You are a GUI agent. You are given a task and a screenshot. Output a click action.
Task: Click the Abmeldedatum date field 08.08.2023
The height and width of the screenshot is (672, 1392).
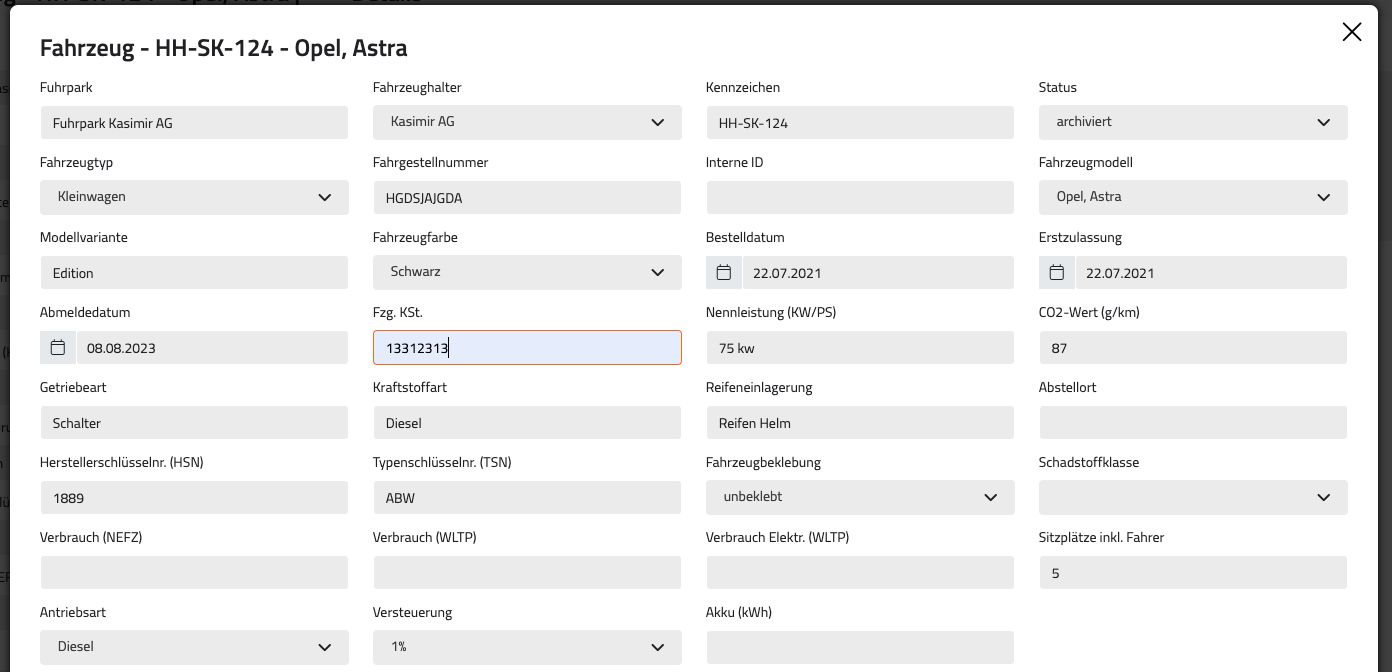[212, 348]
